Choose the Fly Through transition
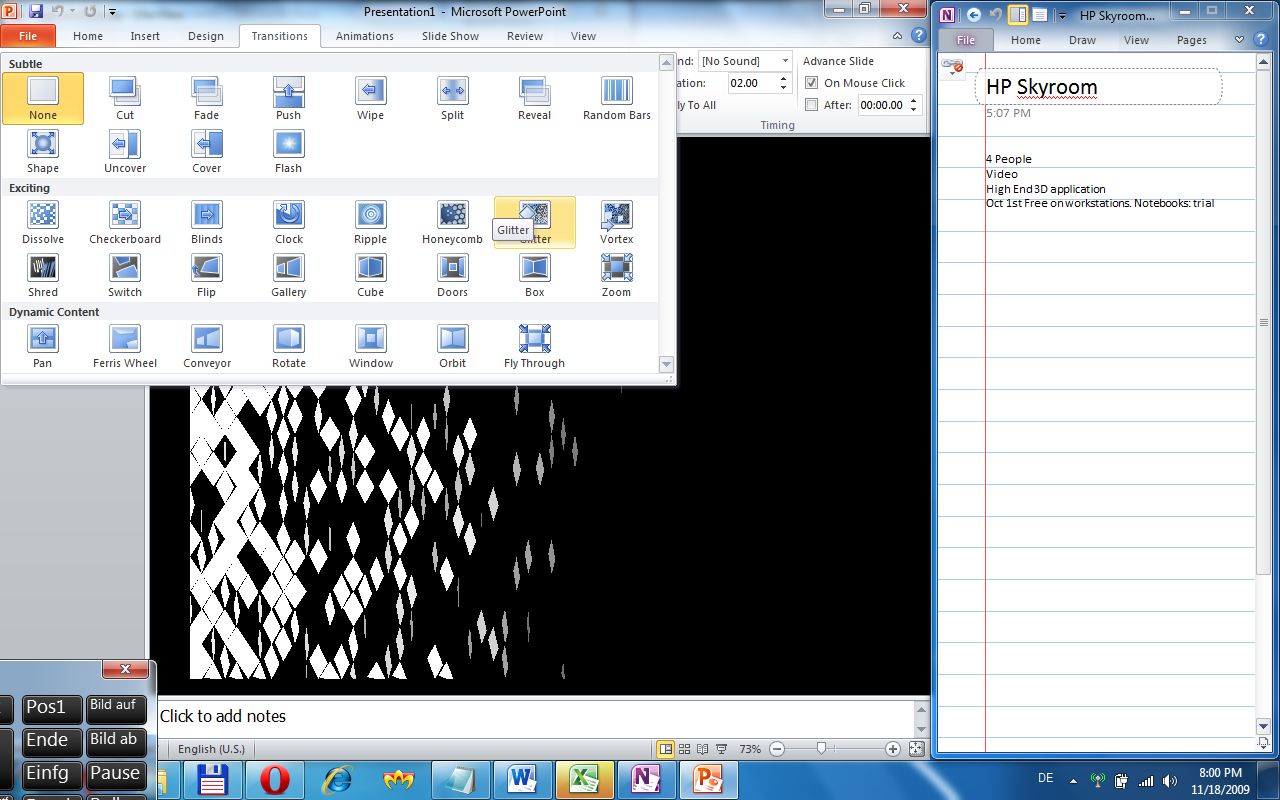 (x=534, y=340)
